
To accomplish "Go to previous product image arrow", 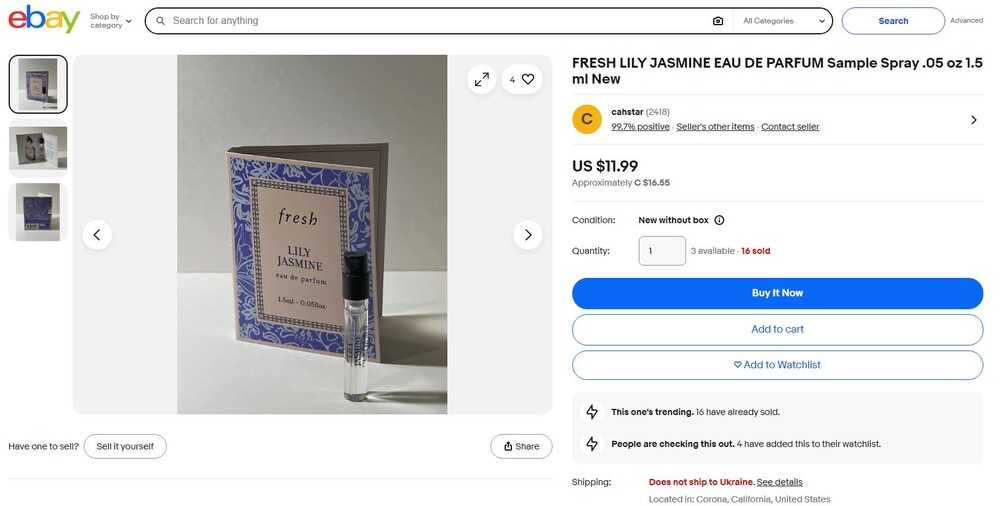I will pyautogui.click(x=97, y=235).
